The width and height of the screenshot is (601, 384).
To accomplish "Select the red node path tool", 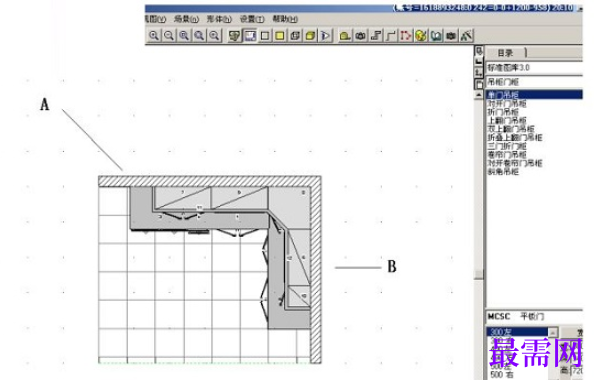I will click(406, 36).
